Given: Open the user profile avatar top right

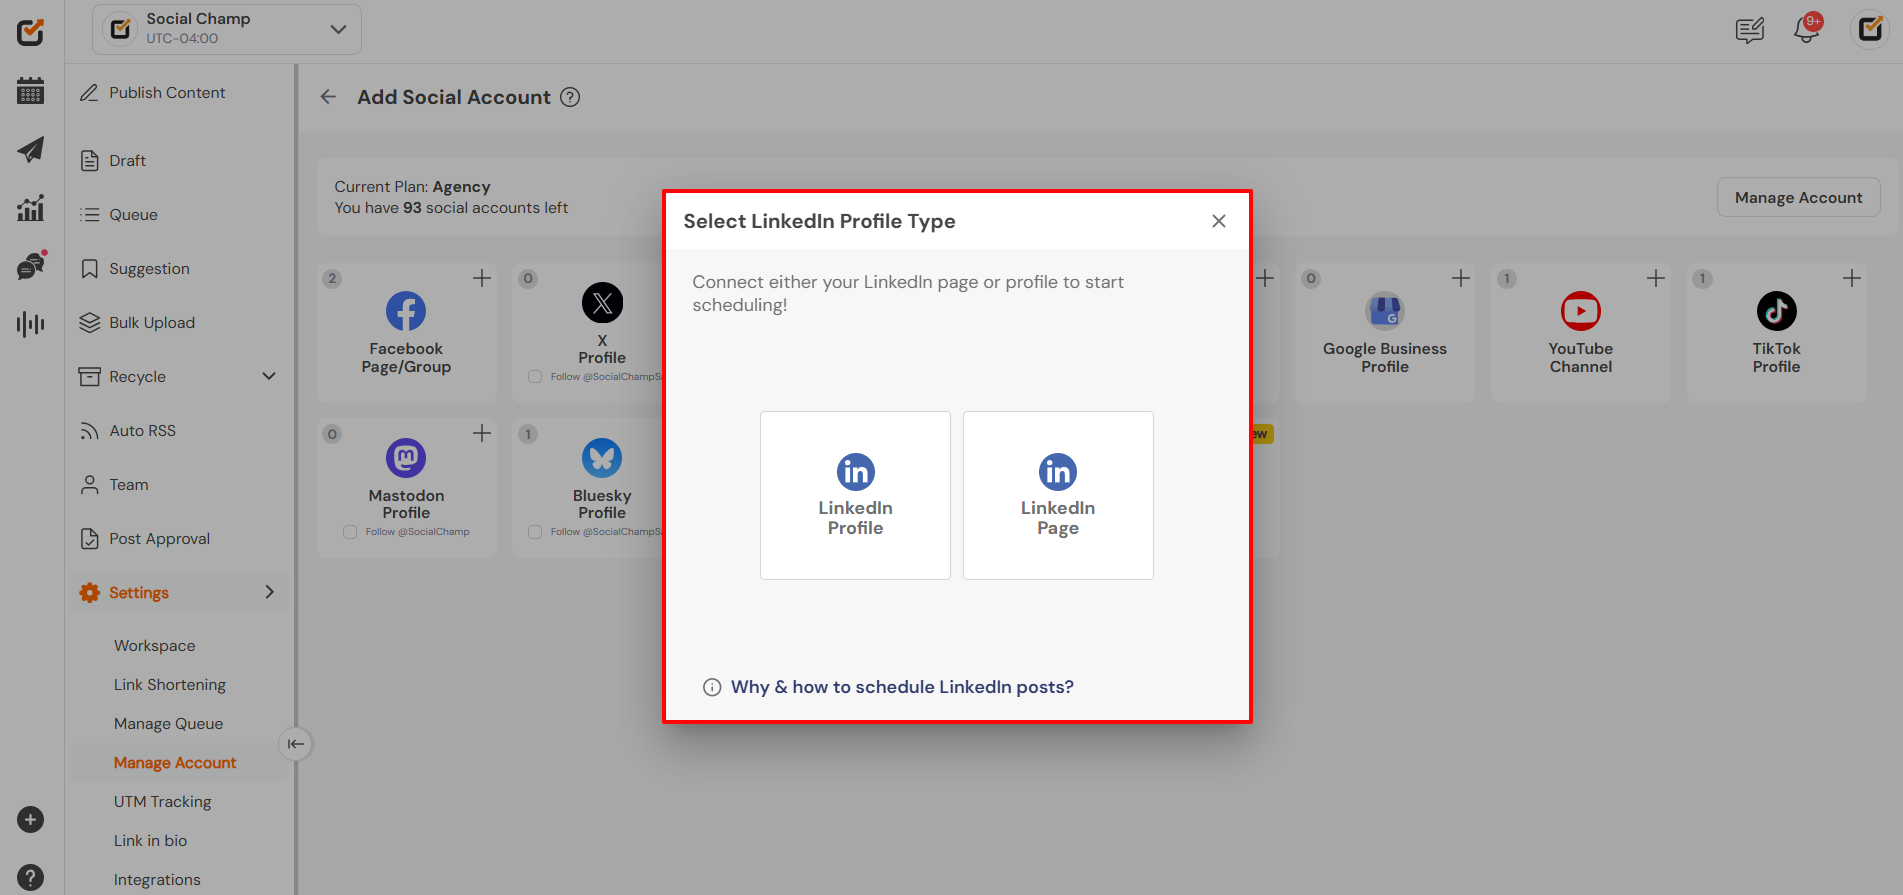Looking at the screenshot, I should point(1870,29).
